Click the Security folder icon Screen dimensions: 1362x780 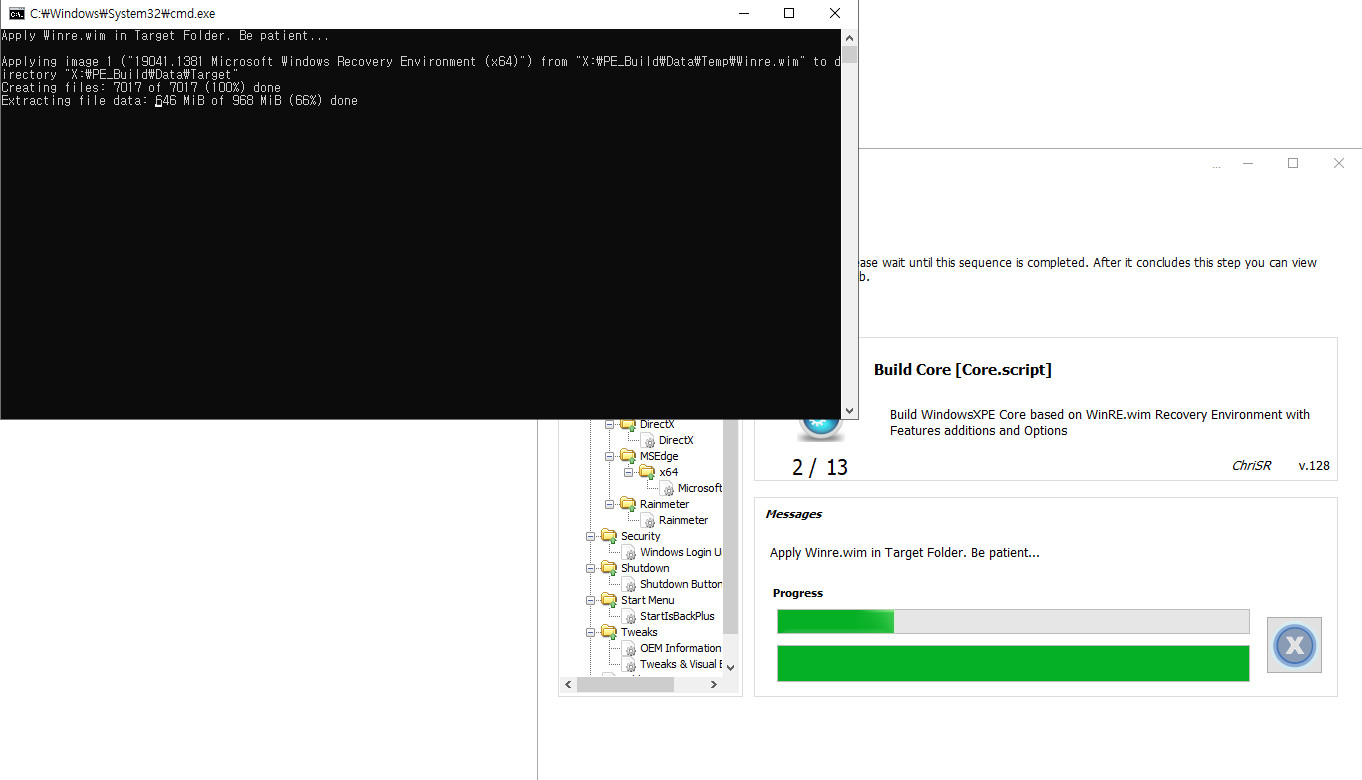coord(609,536)
